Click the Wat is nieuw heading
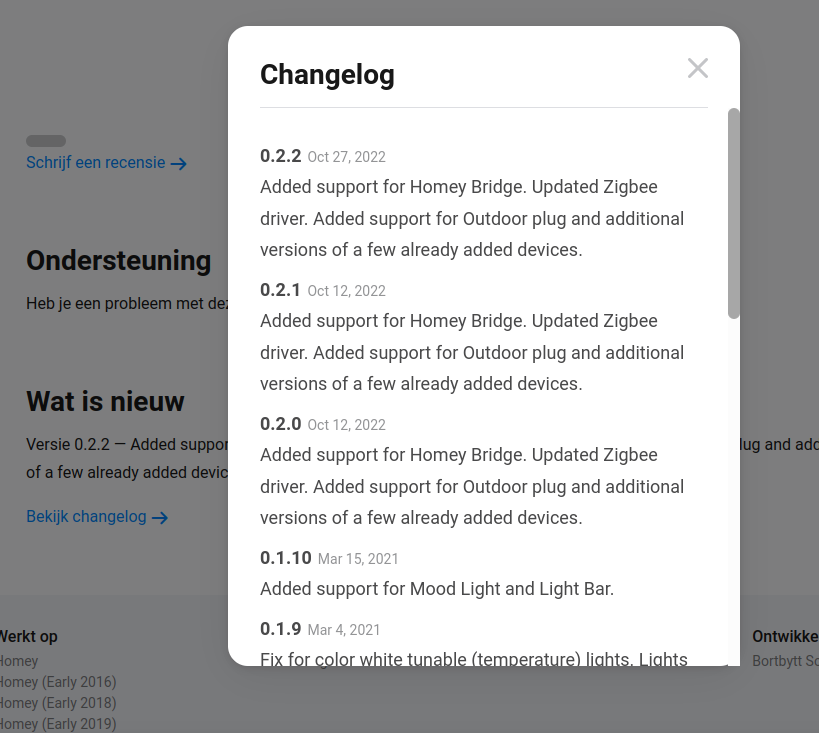Screen dimensions: 819x733 coord(105,402)
